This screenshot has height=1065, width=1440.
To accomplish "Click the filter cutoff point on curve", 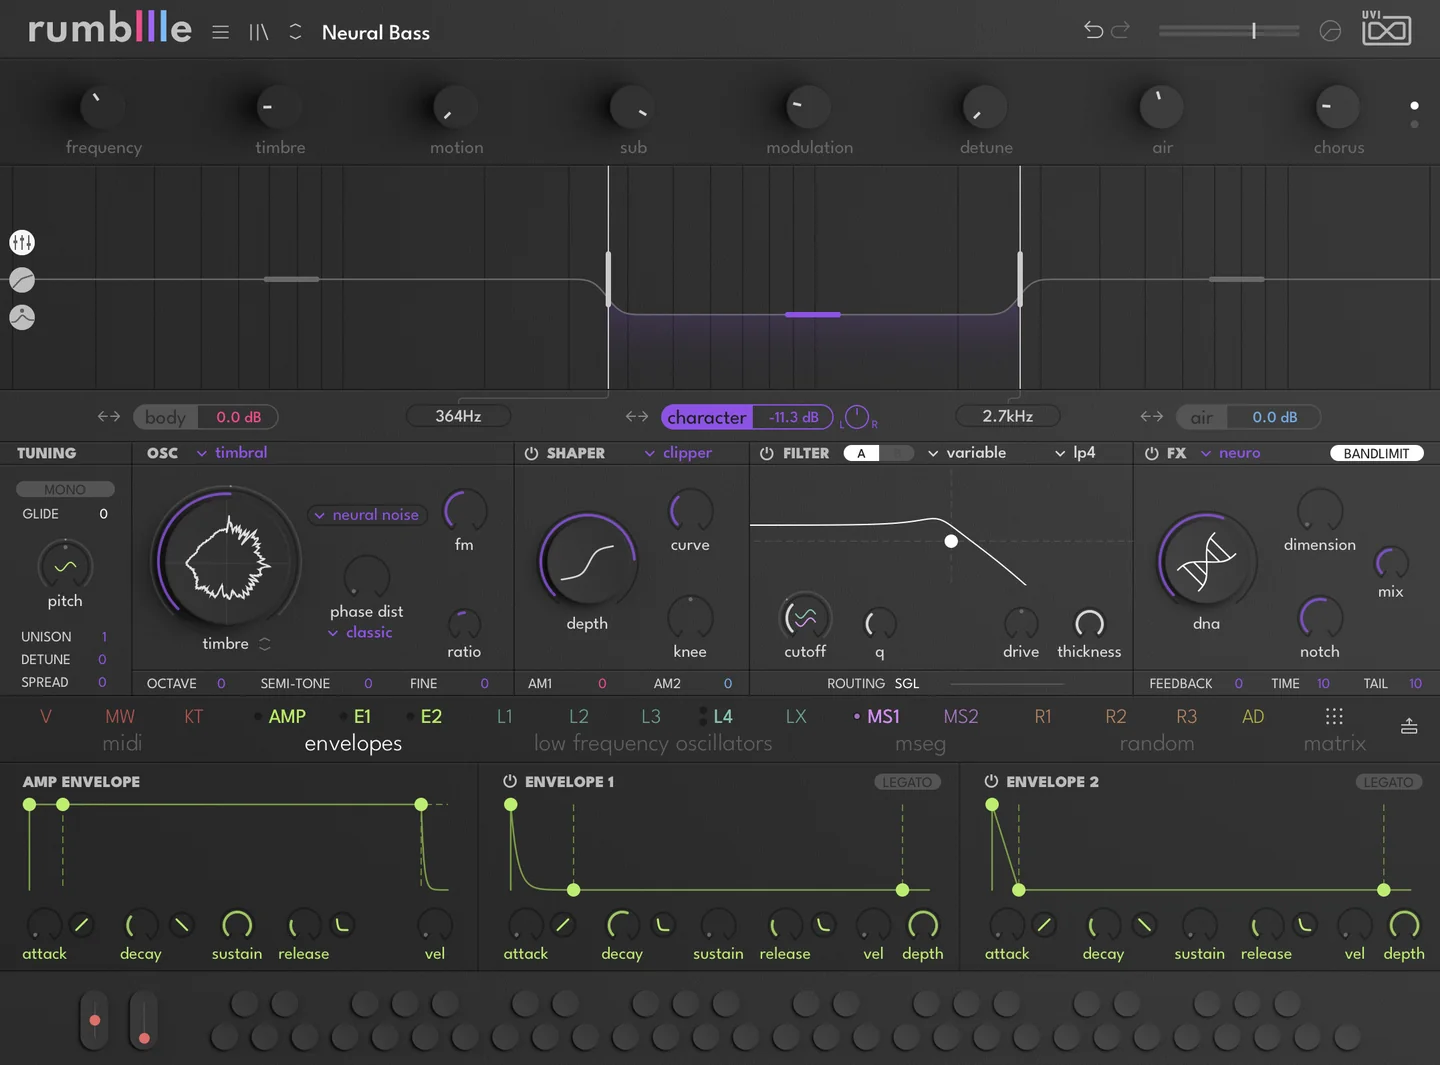I will point(951,541).
